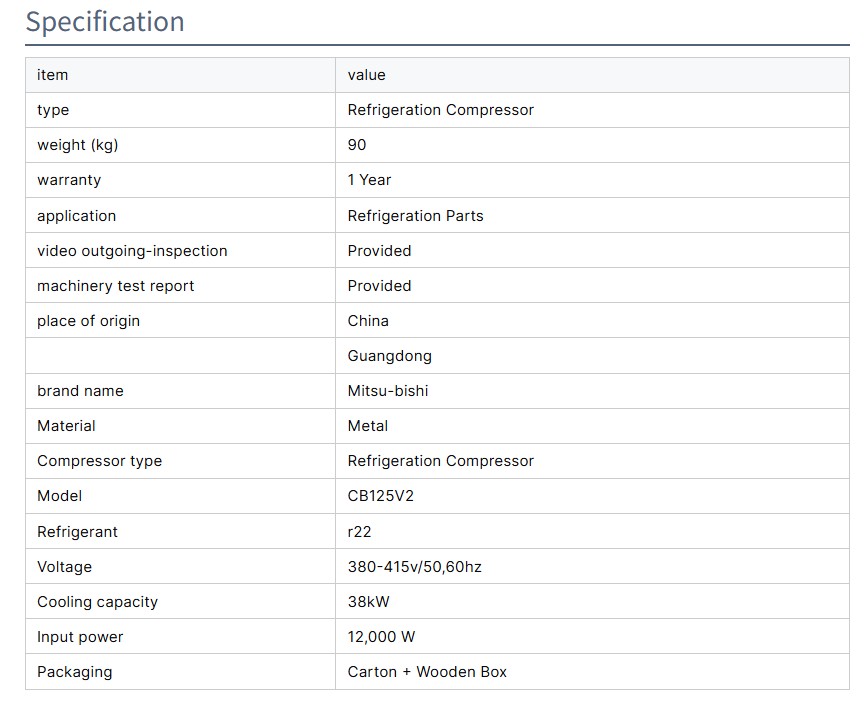867x709 pixels.
Task: Click the Specification heading
Action: pos(105,22)
